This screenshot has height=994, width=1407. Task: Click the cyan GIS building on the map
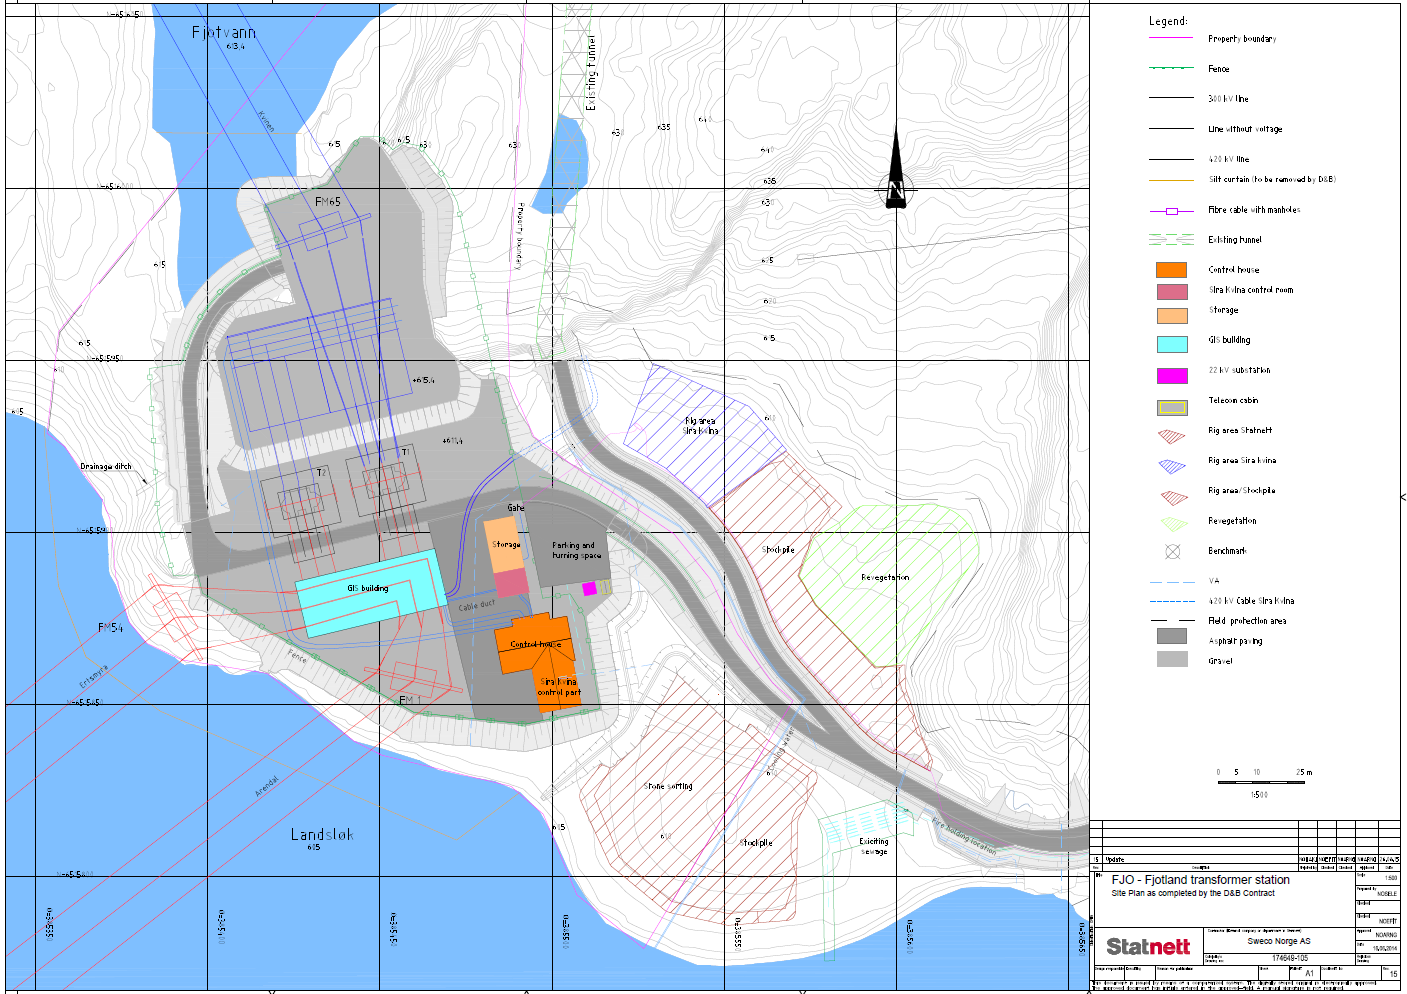click(x=371, y=593)
